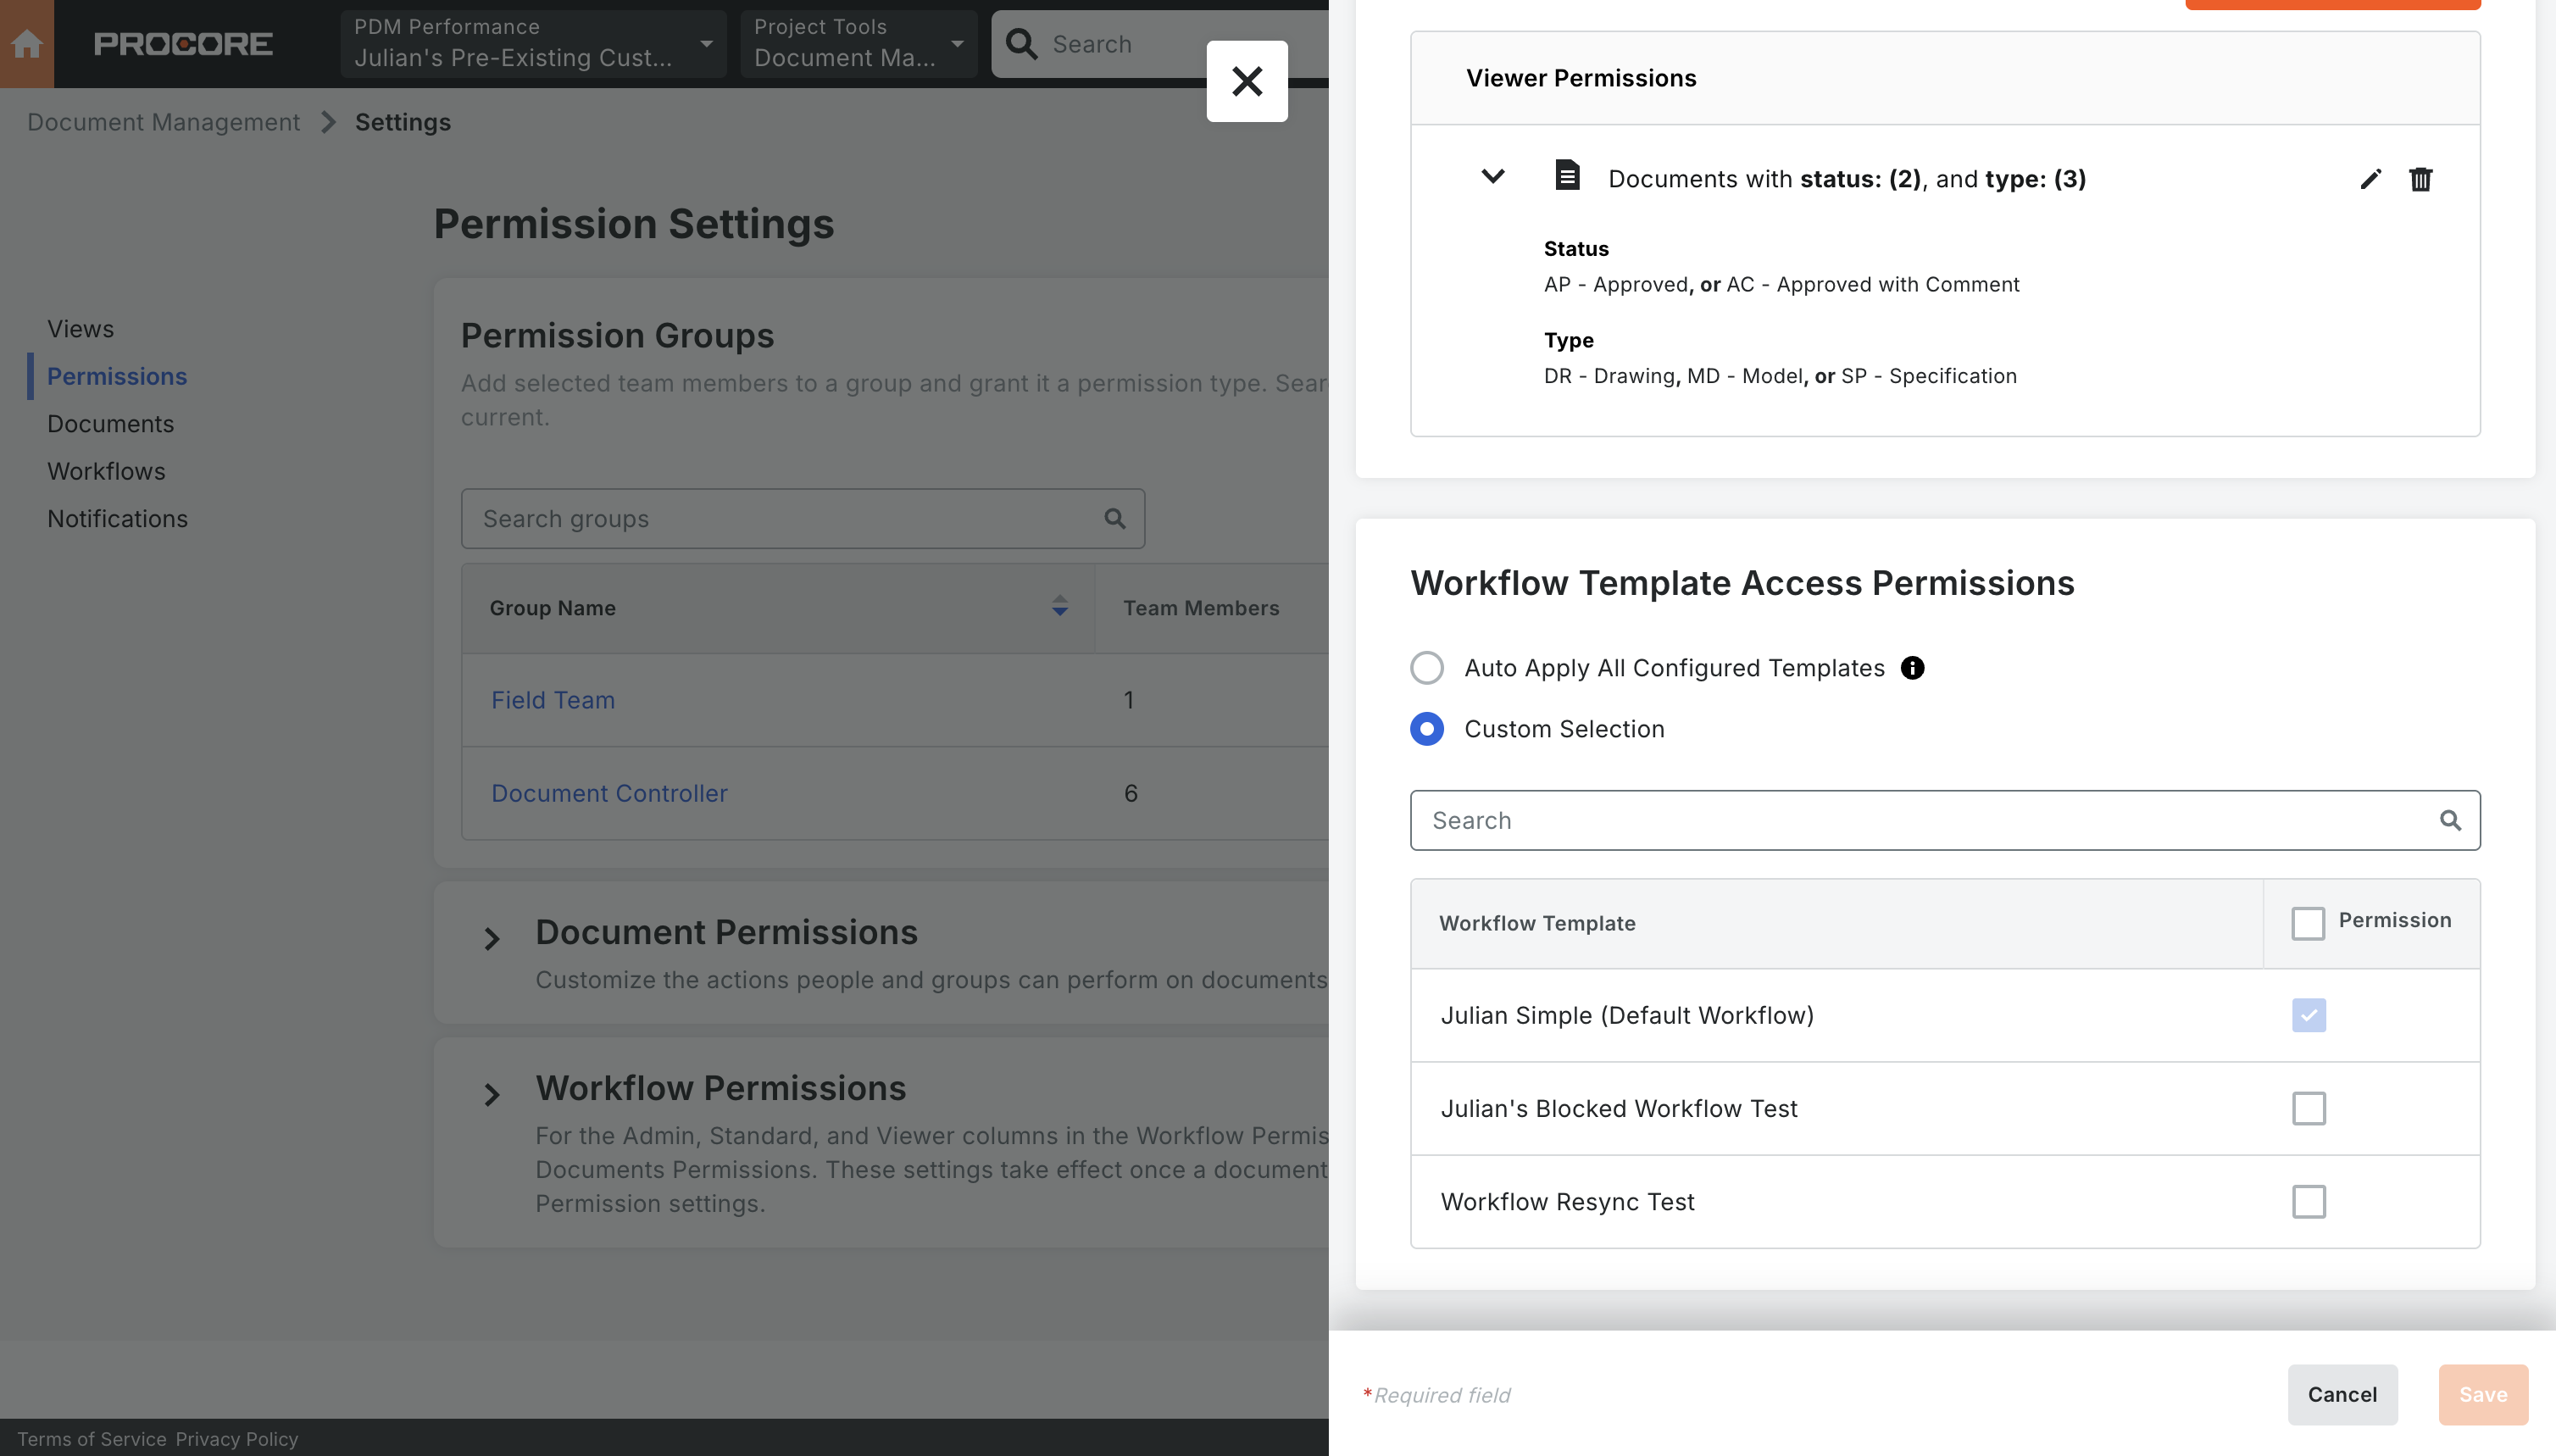Click the home icon in top bar
Image resolution: width=2556 pixels, height=1456 pixels.
point(27,44)
